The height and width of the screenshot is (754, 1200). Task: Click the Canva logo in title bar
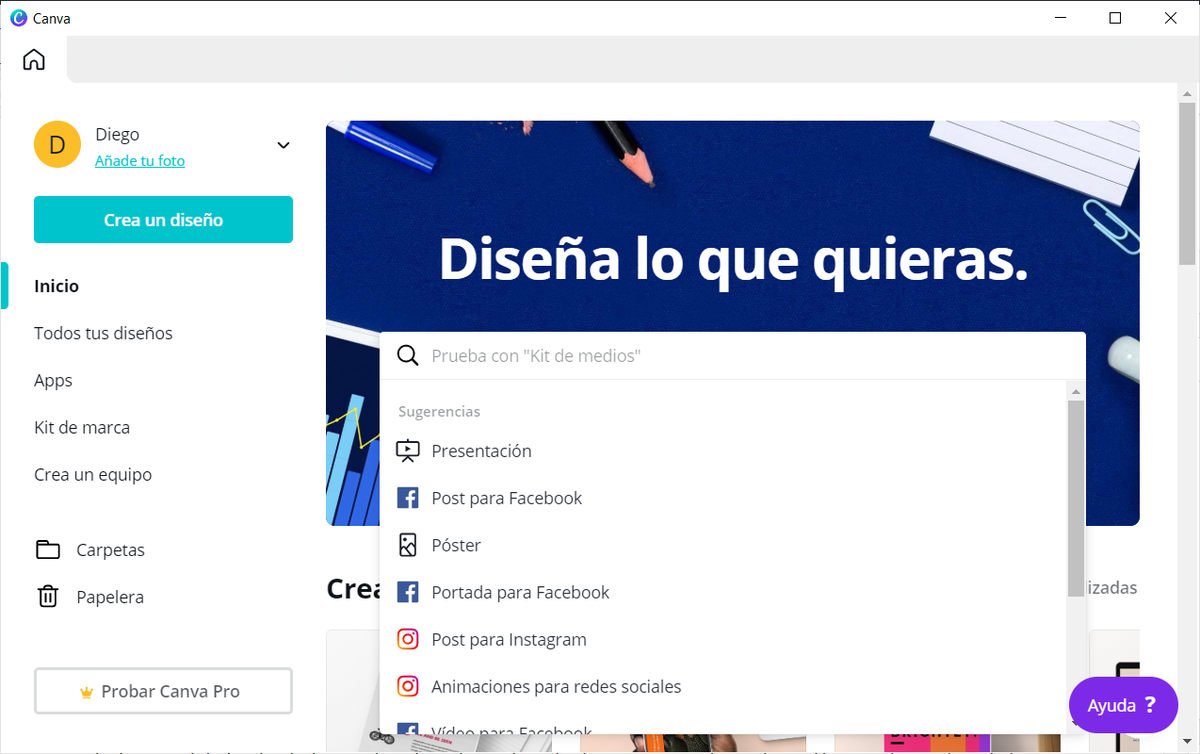(18, 18)
